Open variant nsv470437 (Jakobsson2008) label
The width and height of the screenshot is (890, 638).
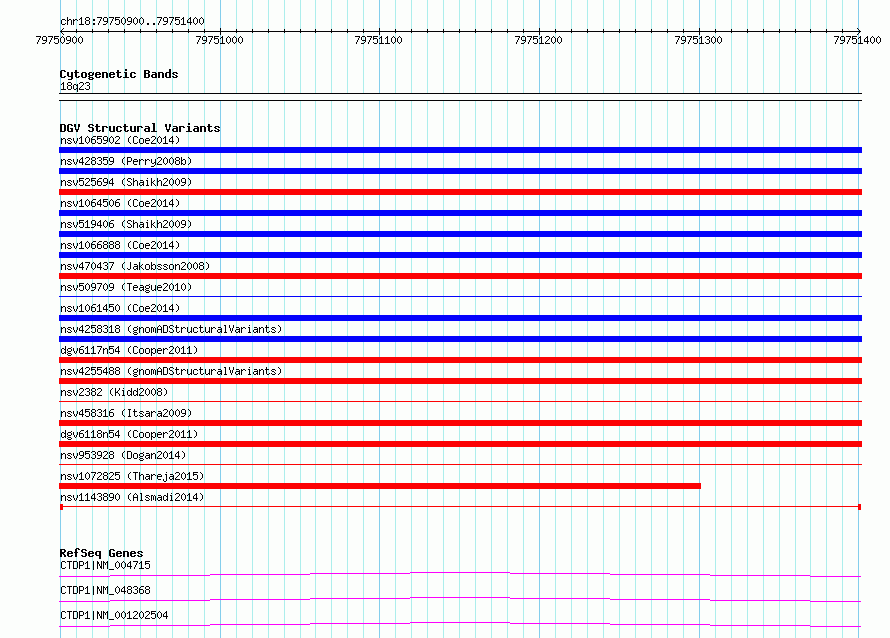pyautogui.click(x=135, y=266)
